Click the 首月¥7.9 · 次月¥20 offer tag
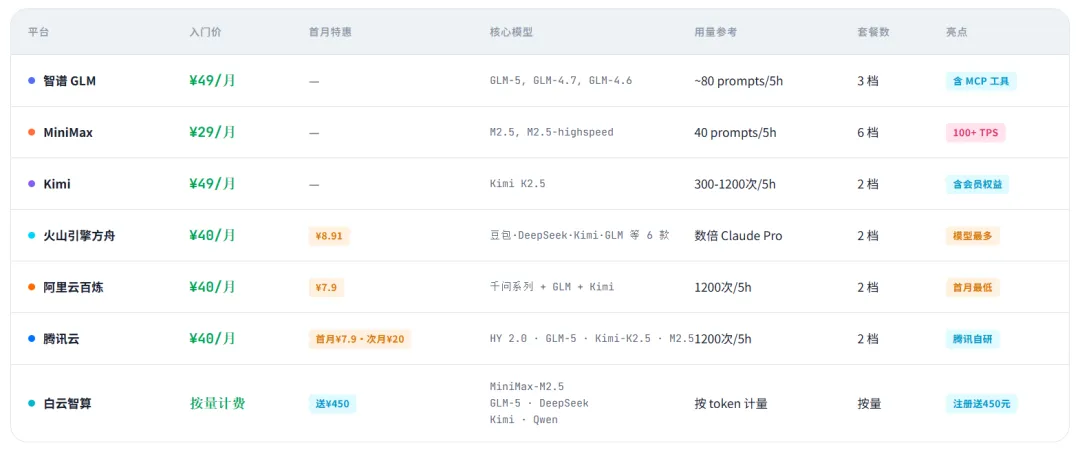Viewport: 1080px width, 452px height. coord(359,339)
